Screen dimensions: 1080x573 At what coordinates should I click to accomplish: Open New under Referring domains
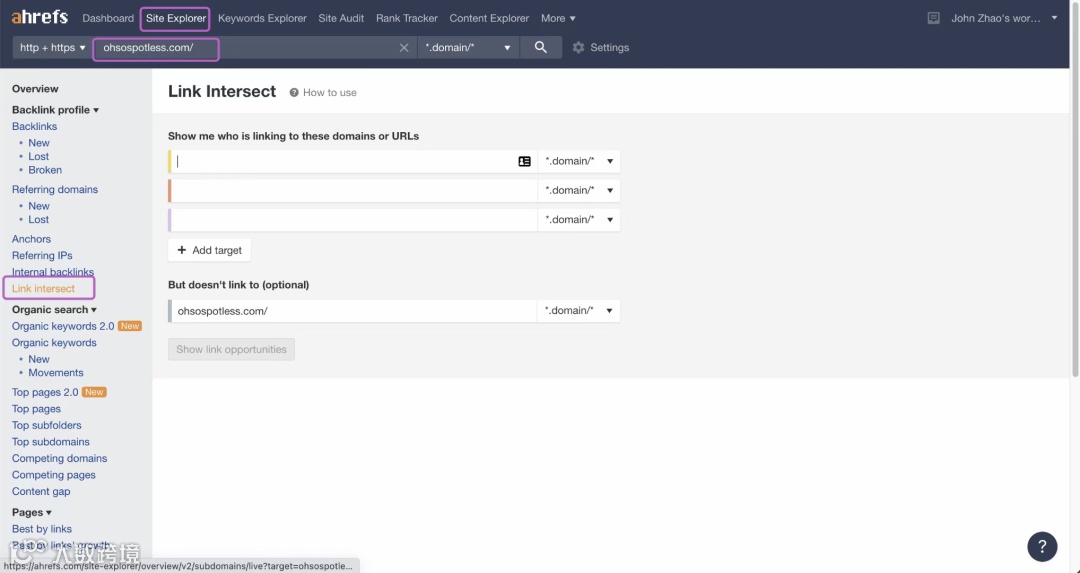(x=39, y=206)
